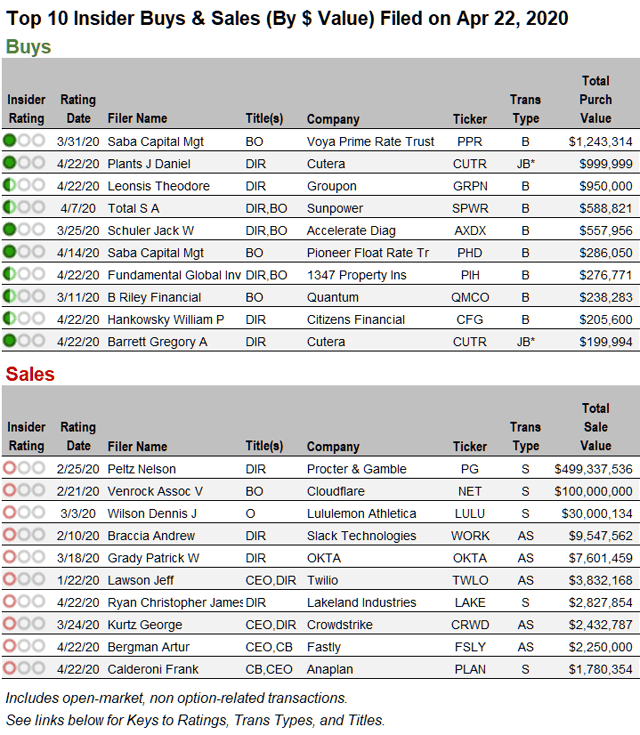
Task: Open the PPR ticker symbol
Action: (x=469, y=142)
